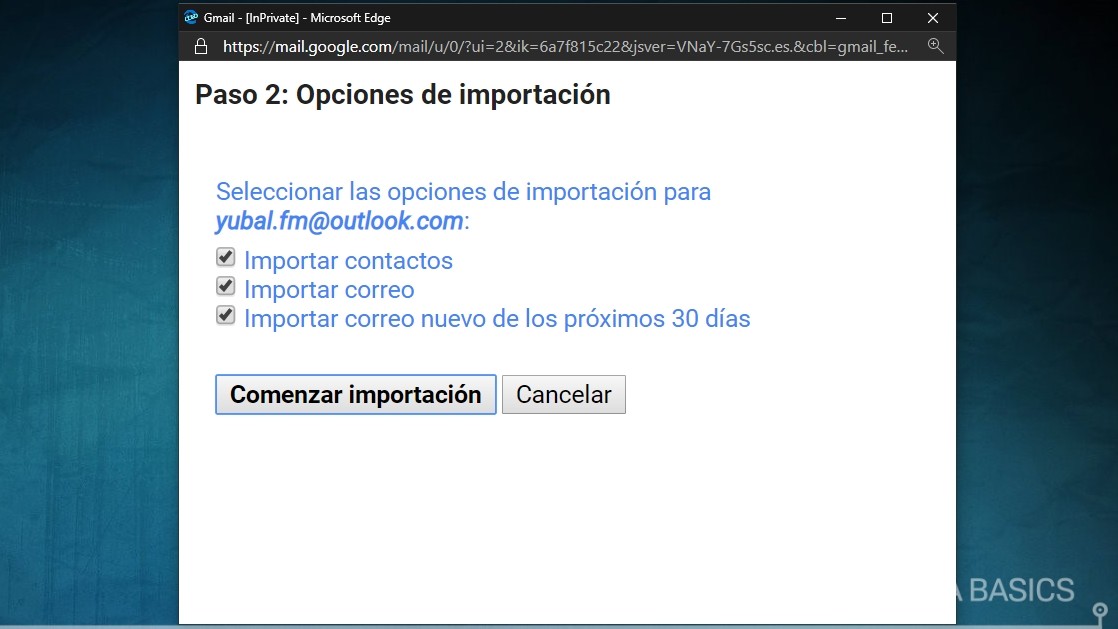
Task: Maximize the Edge browser window
Action: click(x=886, y=17)
